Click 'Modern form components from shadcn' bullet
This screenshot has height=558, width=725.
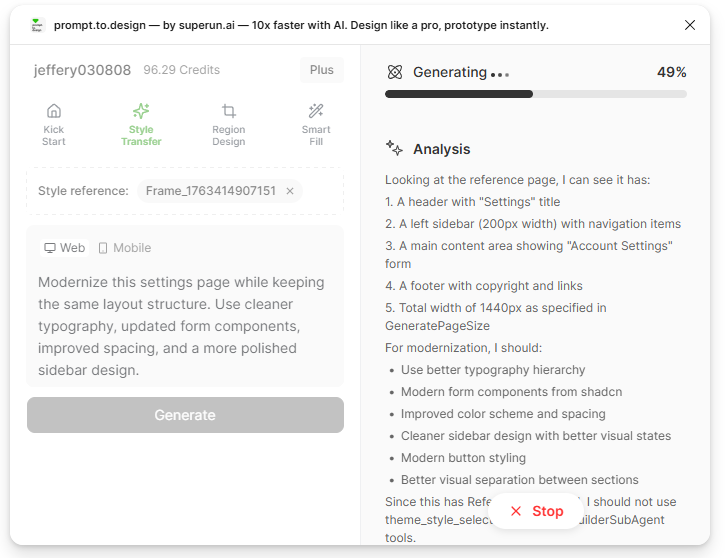(511, 392)
